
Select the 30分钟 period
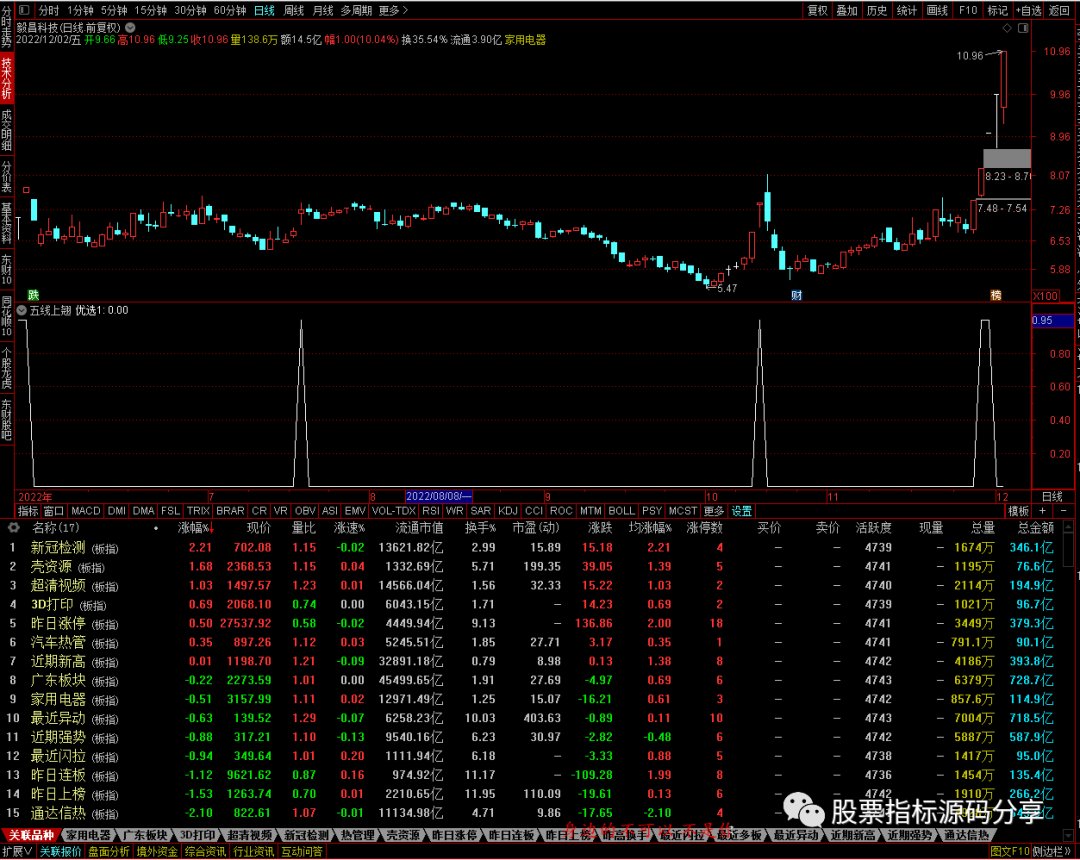191,10
